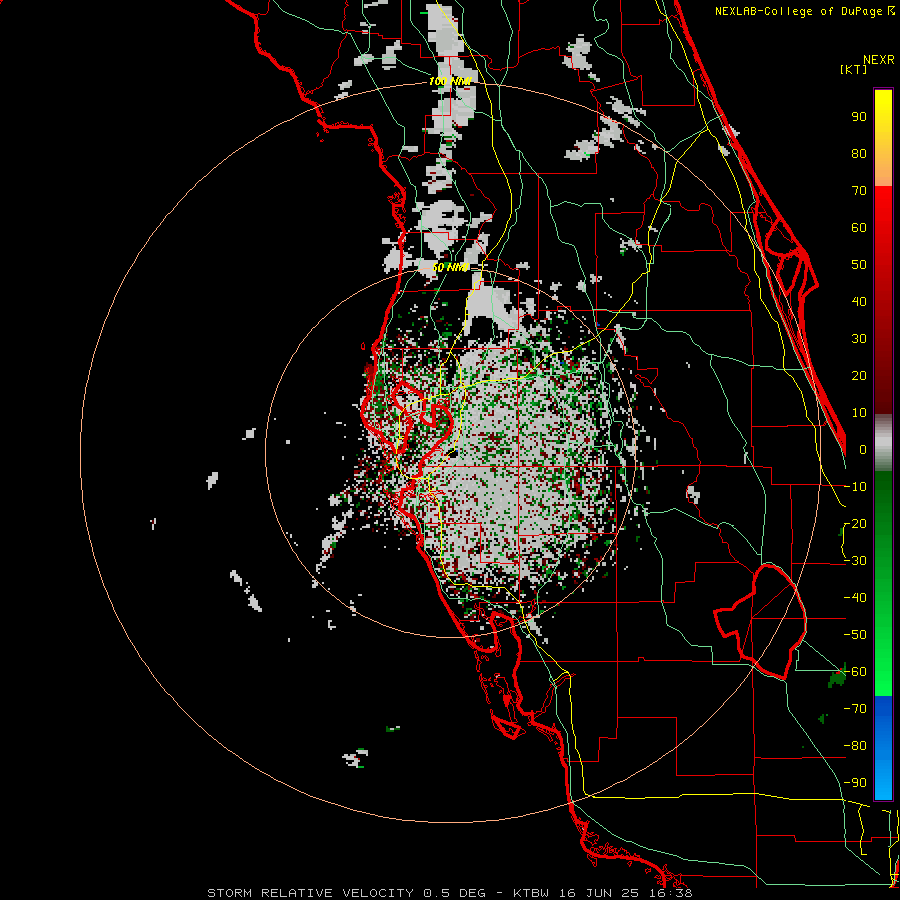Click the positive 30 scale label
The width and height of the screenshot is (900, 900).
point(859,339)
